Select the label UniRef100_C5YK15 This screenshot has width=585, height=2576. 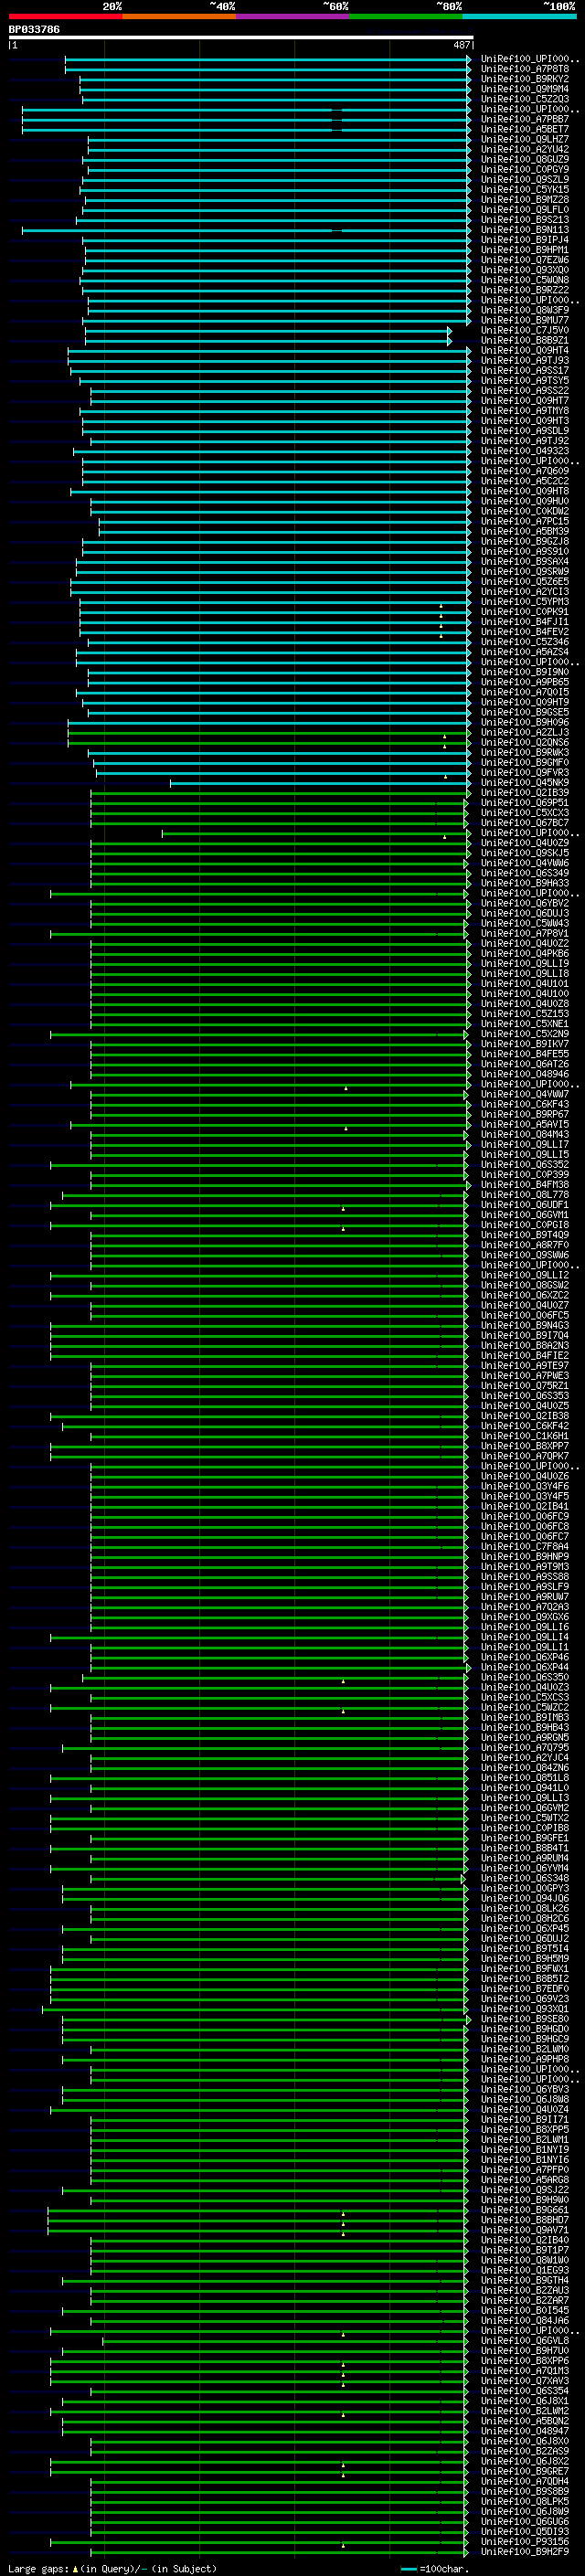pos(525,189)
